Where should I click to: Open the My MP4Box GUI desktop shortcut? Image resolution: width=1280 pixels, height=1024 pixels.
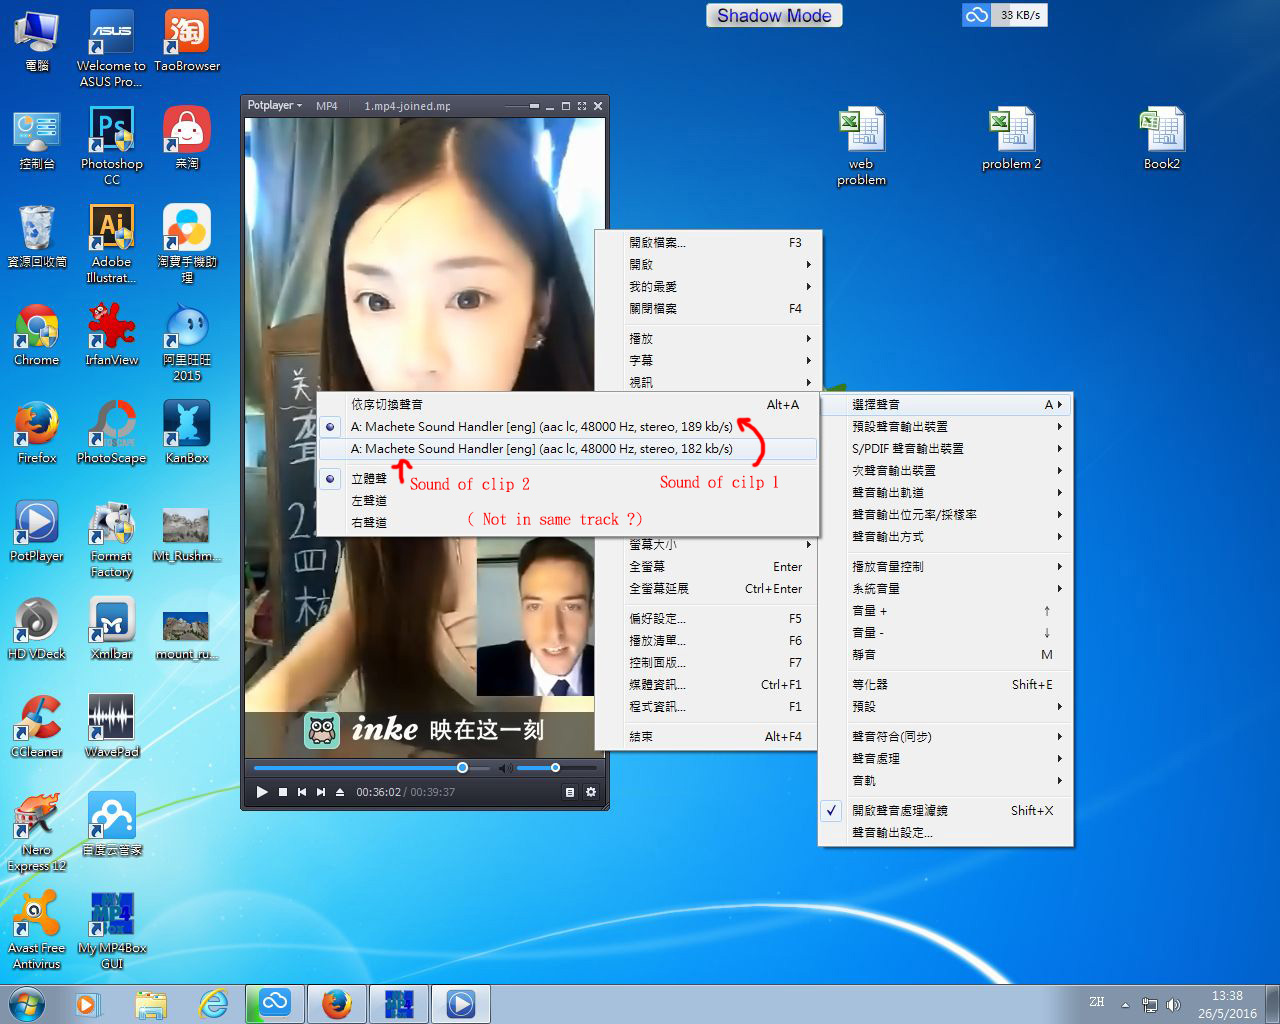[112, 930]
